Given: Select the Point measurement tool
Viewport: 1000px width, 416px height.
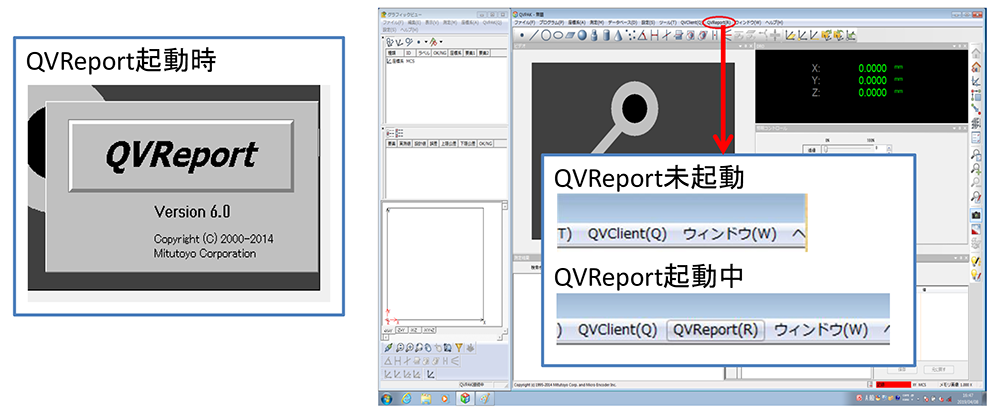Looking at the screenshot, I should [522, 36].
